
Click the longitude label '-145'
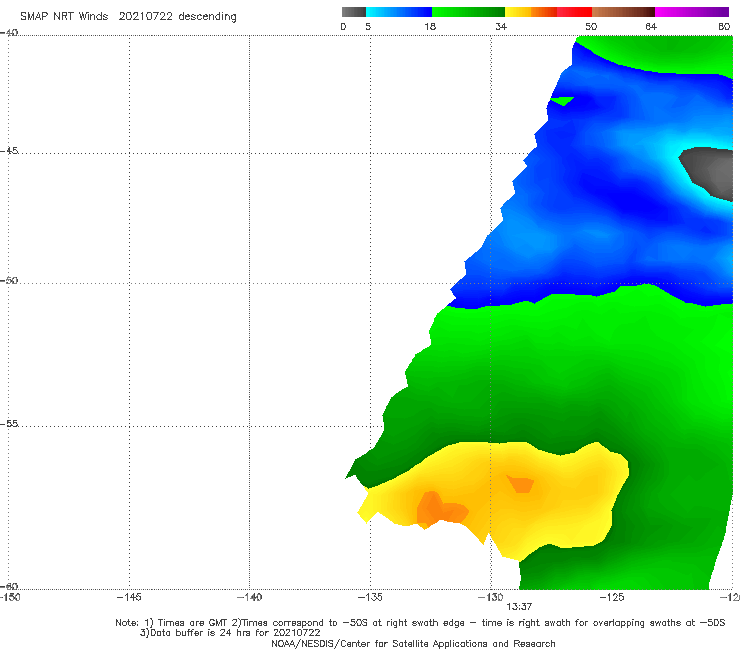[x=129, y=597]
